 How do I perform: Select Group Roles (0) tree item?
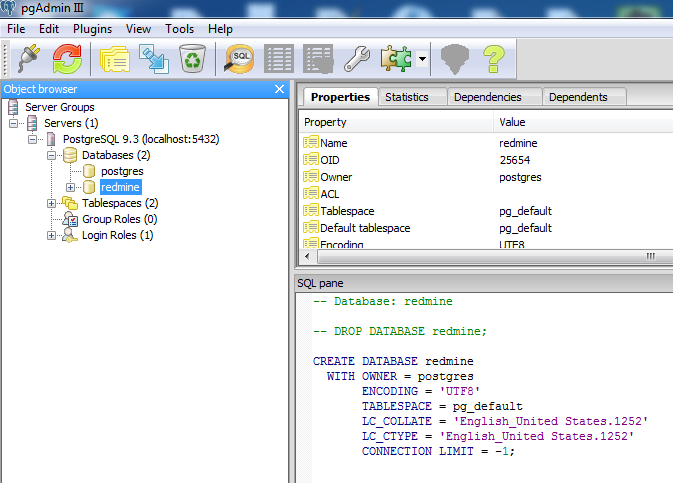[119, 219]
